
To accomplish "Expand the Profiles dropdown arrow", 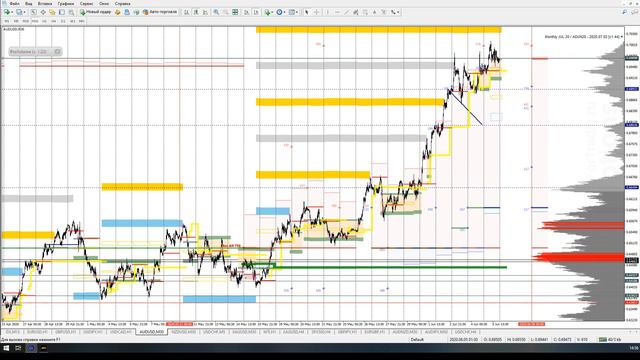I will point(24,12).
